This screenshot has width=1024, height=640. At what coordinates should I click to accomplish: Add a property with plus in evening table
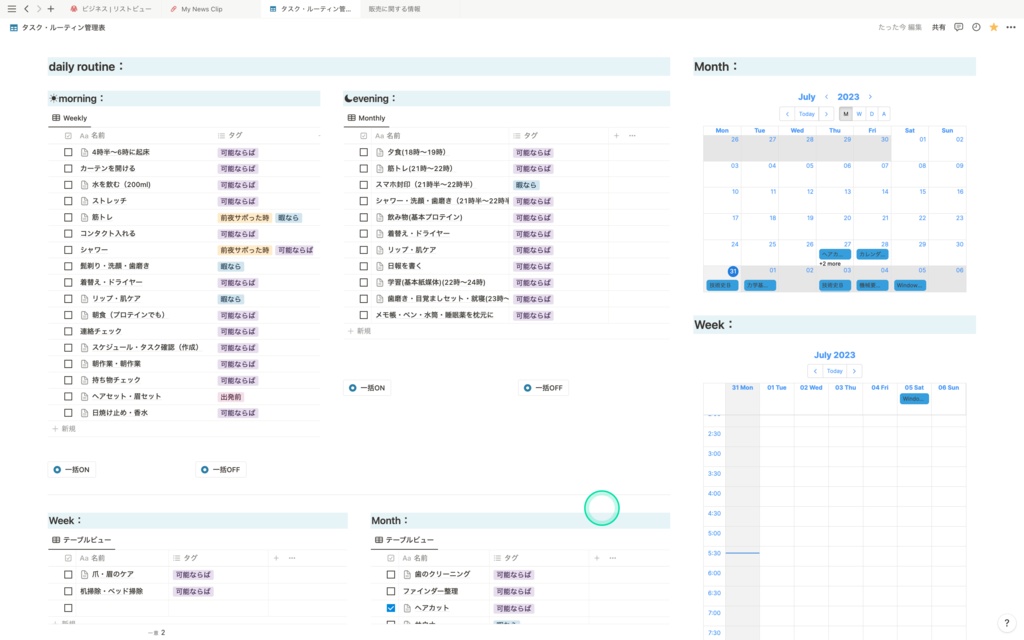click(616, 136)
